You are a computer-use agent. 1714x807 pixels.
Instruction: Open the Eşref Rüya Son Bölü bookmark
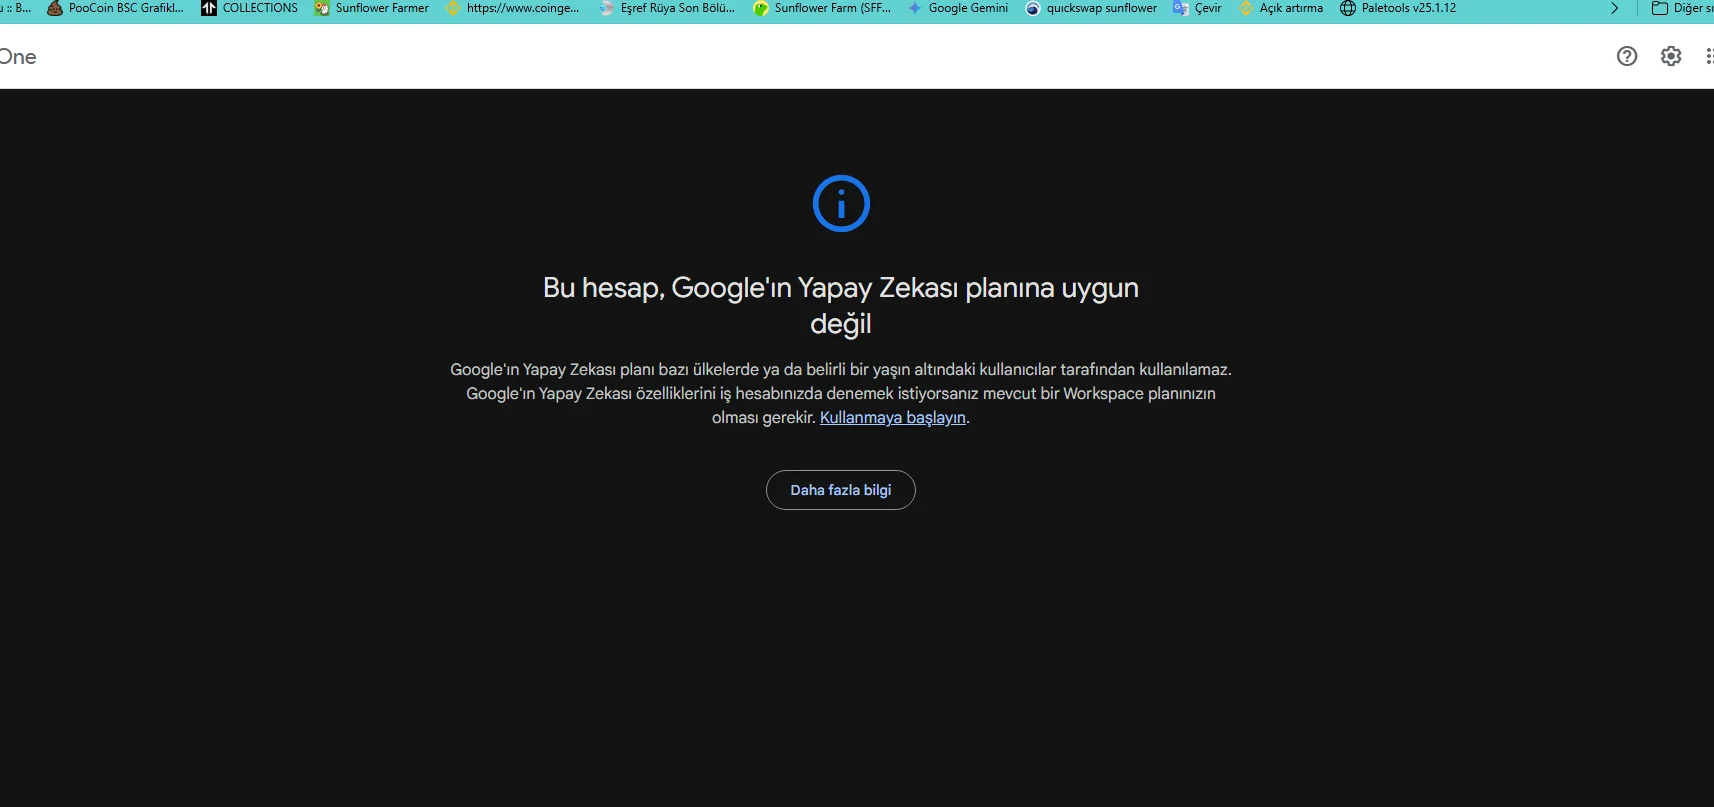667,8
